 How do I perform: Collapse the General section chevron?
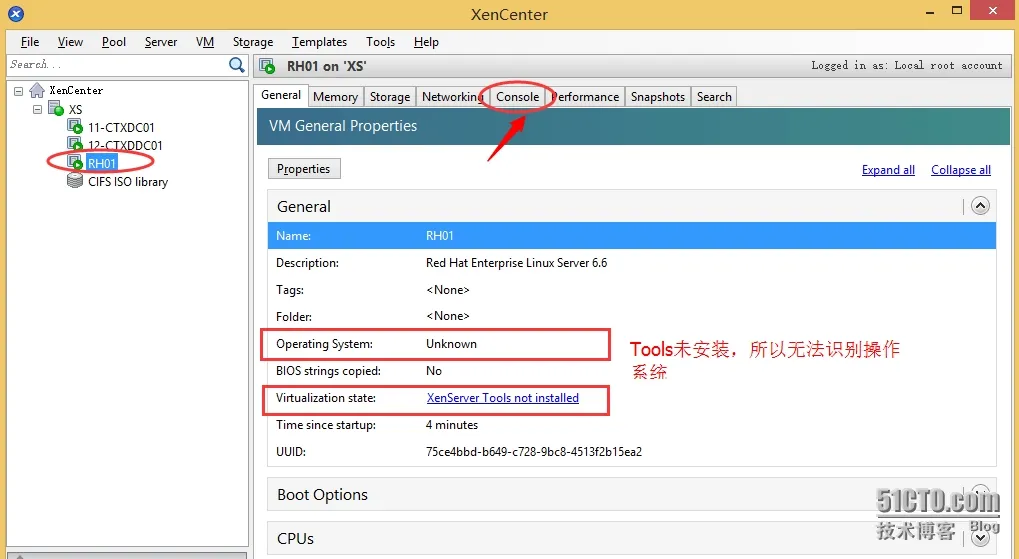980,206
